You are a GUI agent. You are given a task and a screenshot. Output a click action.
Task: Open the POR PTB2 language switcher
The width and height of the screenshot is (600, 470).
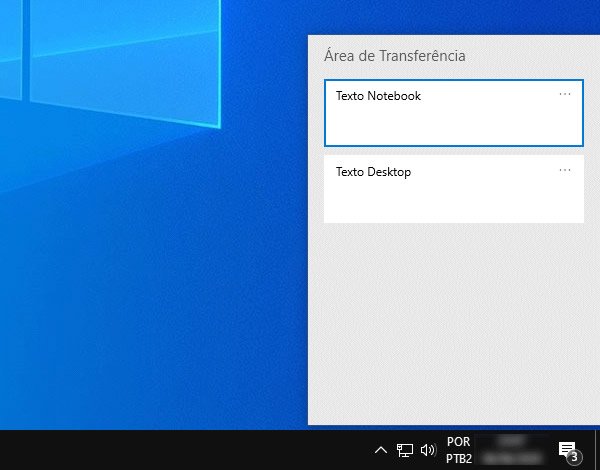point(459,450)
